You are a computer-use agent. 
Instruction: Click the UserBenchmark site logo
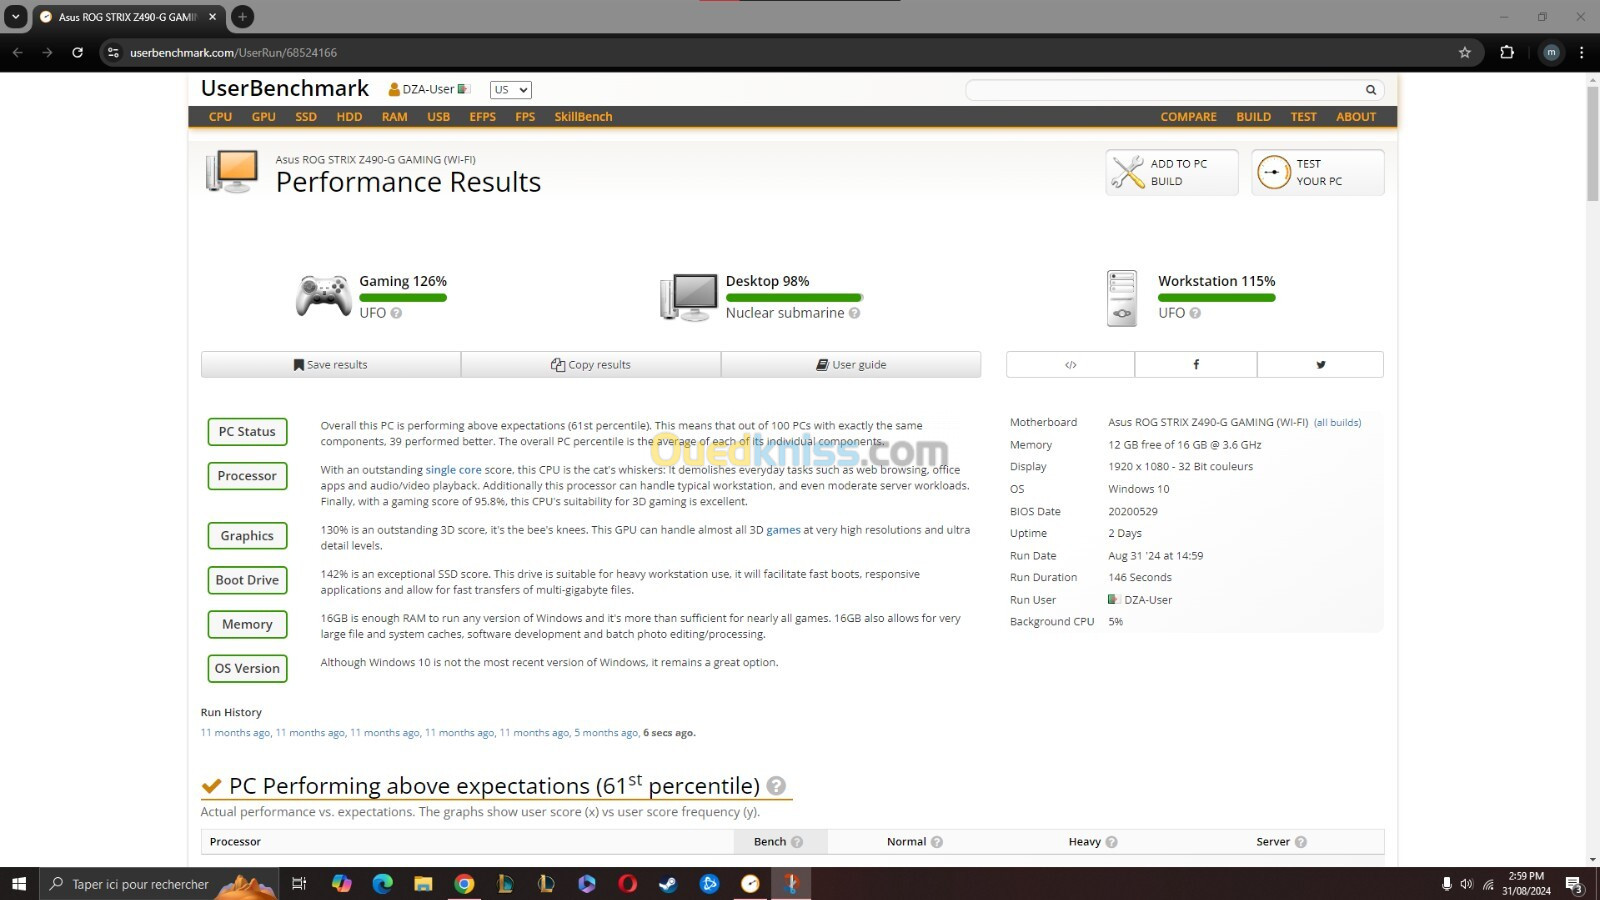click(285, 88)
